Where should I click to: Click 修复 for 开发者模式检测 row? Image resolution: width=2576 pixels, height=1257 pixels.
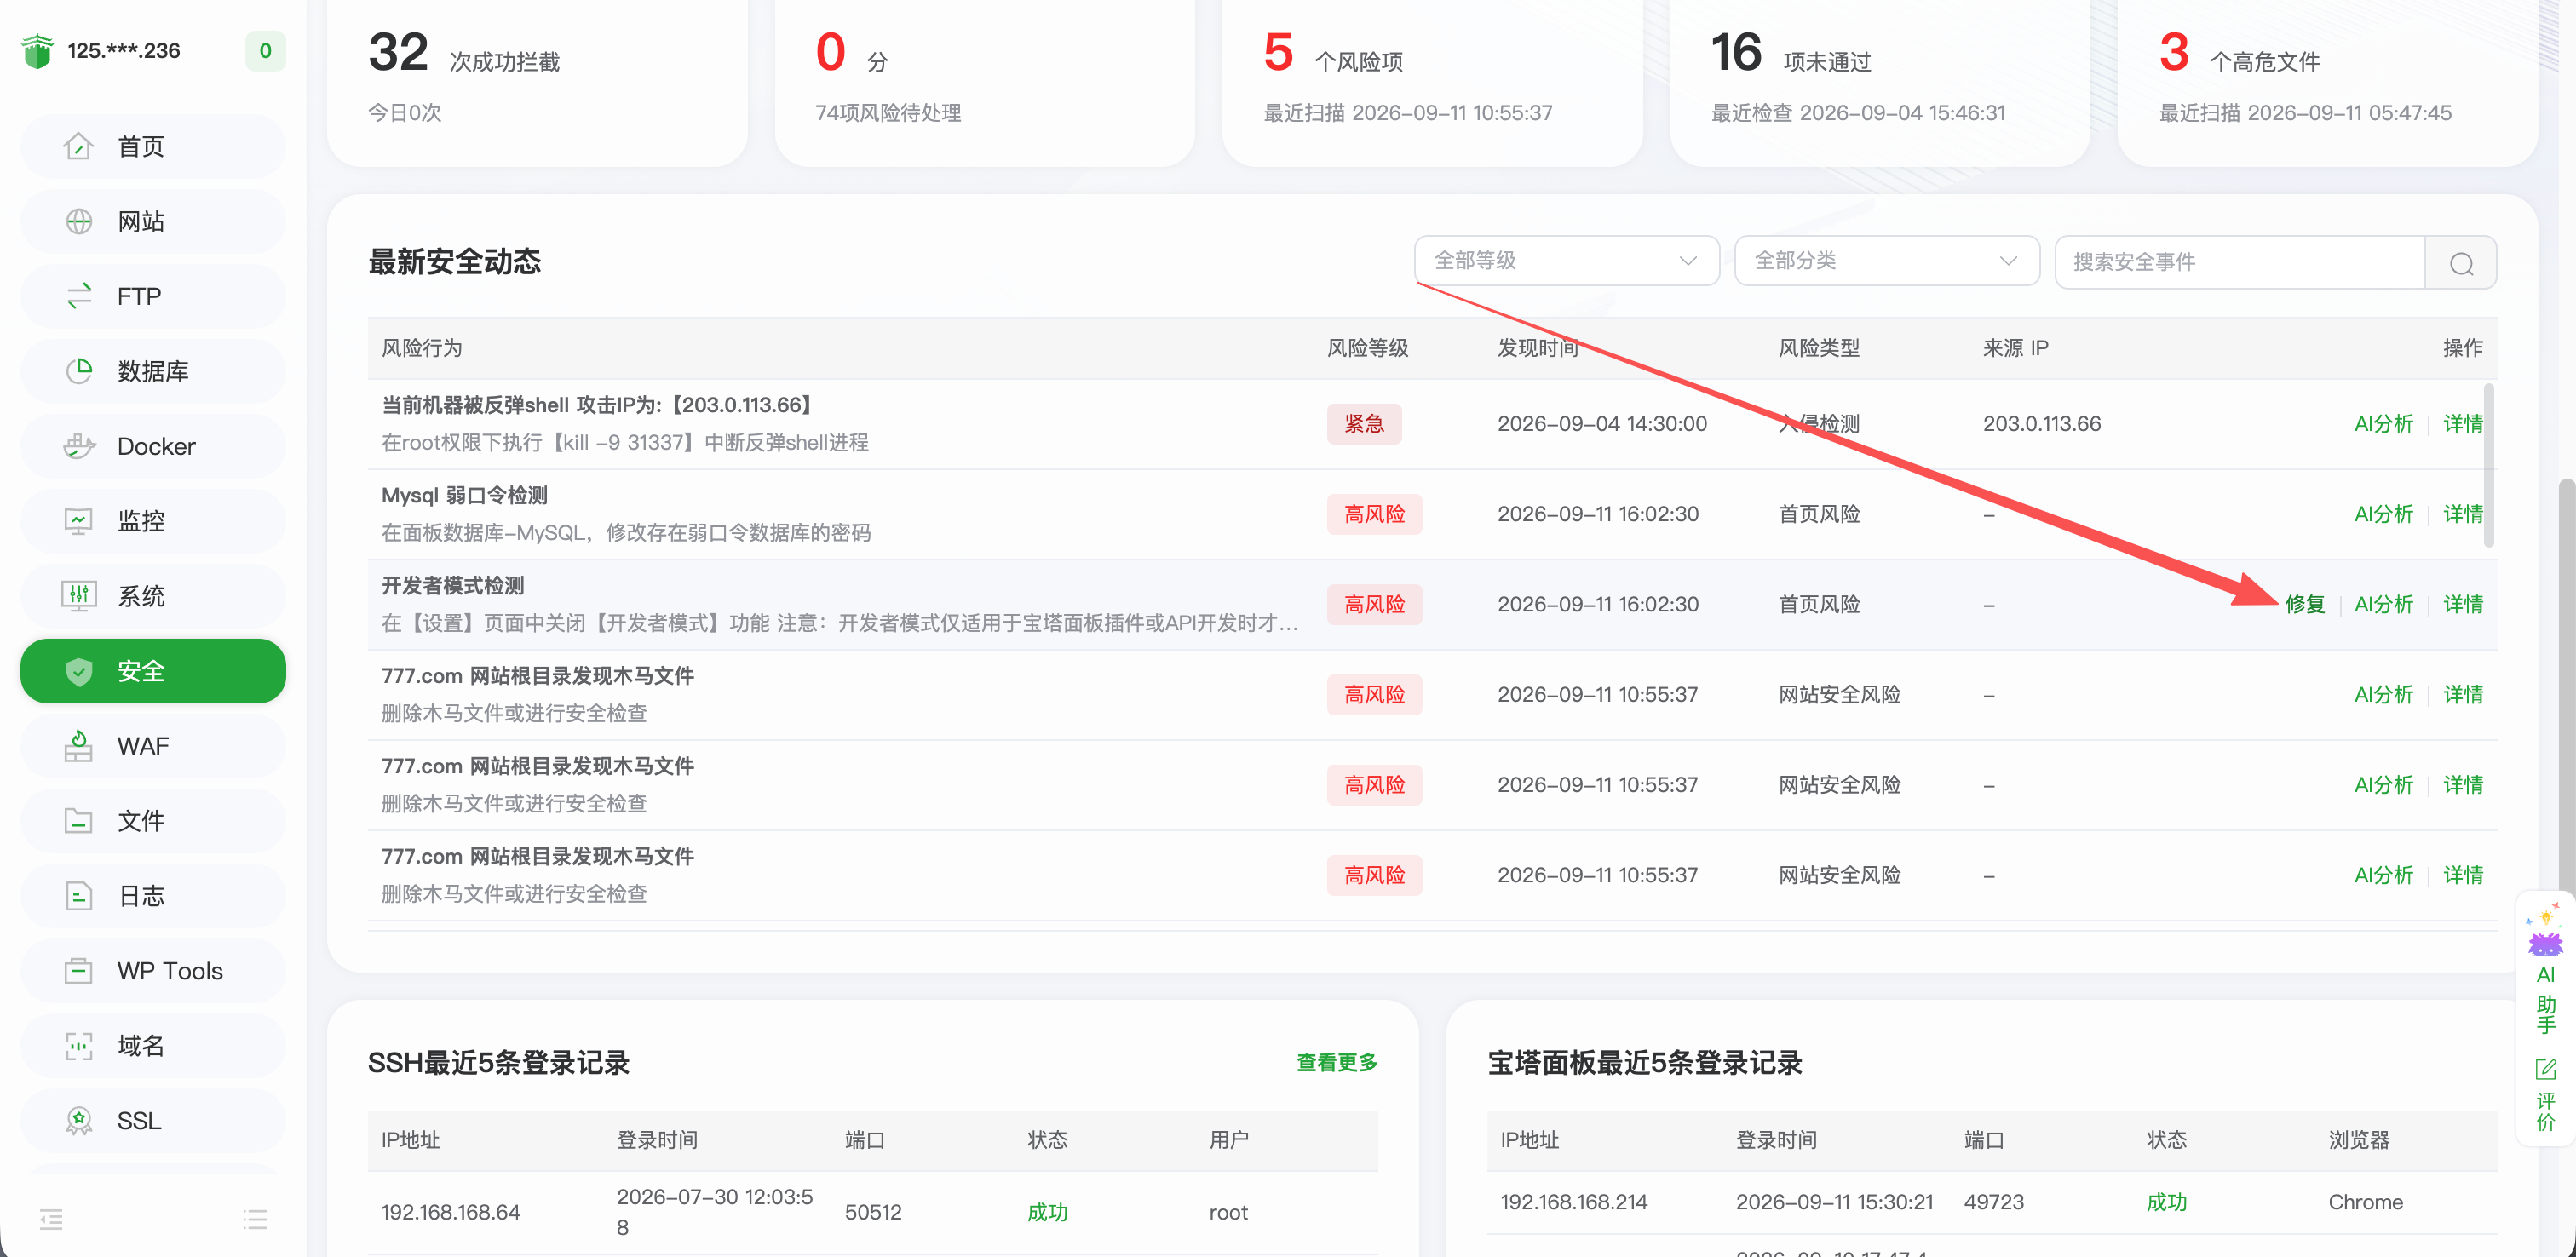[x=2304, y=604]
